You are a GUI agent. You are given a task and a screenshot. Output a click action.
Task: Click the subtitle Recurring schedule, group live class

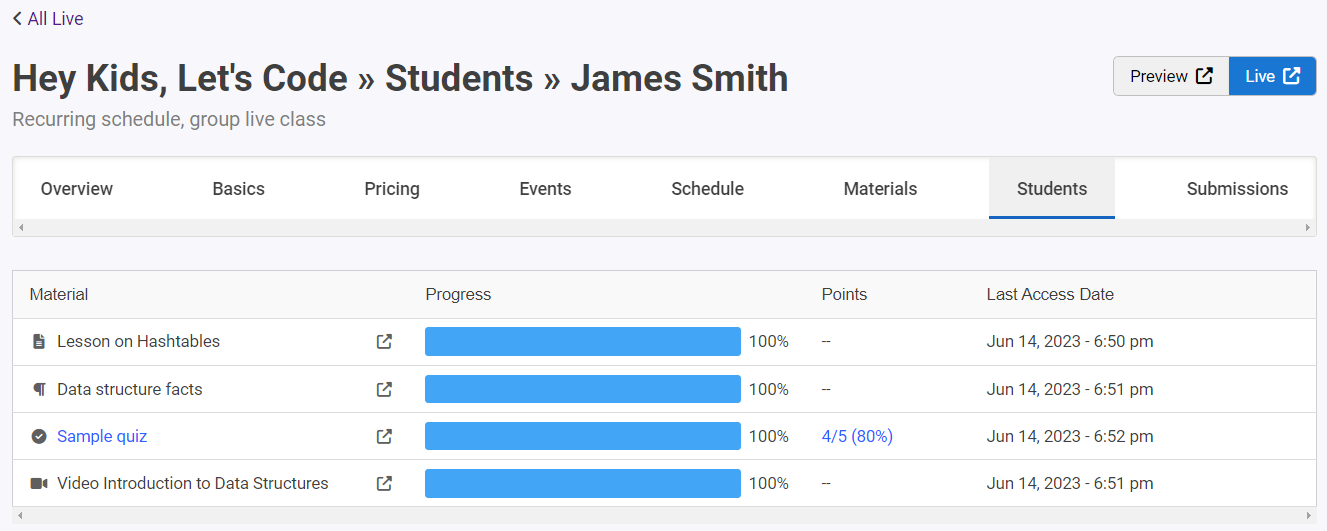(169, 120)
